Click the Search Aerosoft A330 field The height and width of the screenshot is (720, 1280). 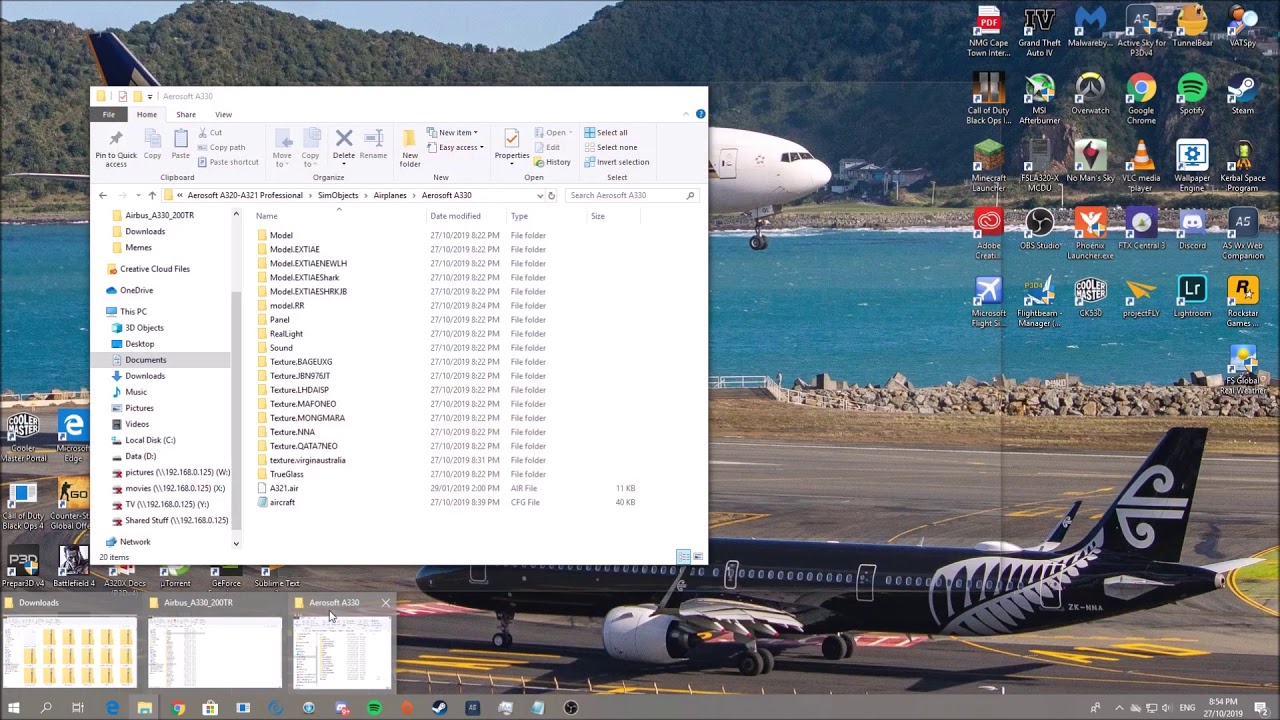(631, 195)
